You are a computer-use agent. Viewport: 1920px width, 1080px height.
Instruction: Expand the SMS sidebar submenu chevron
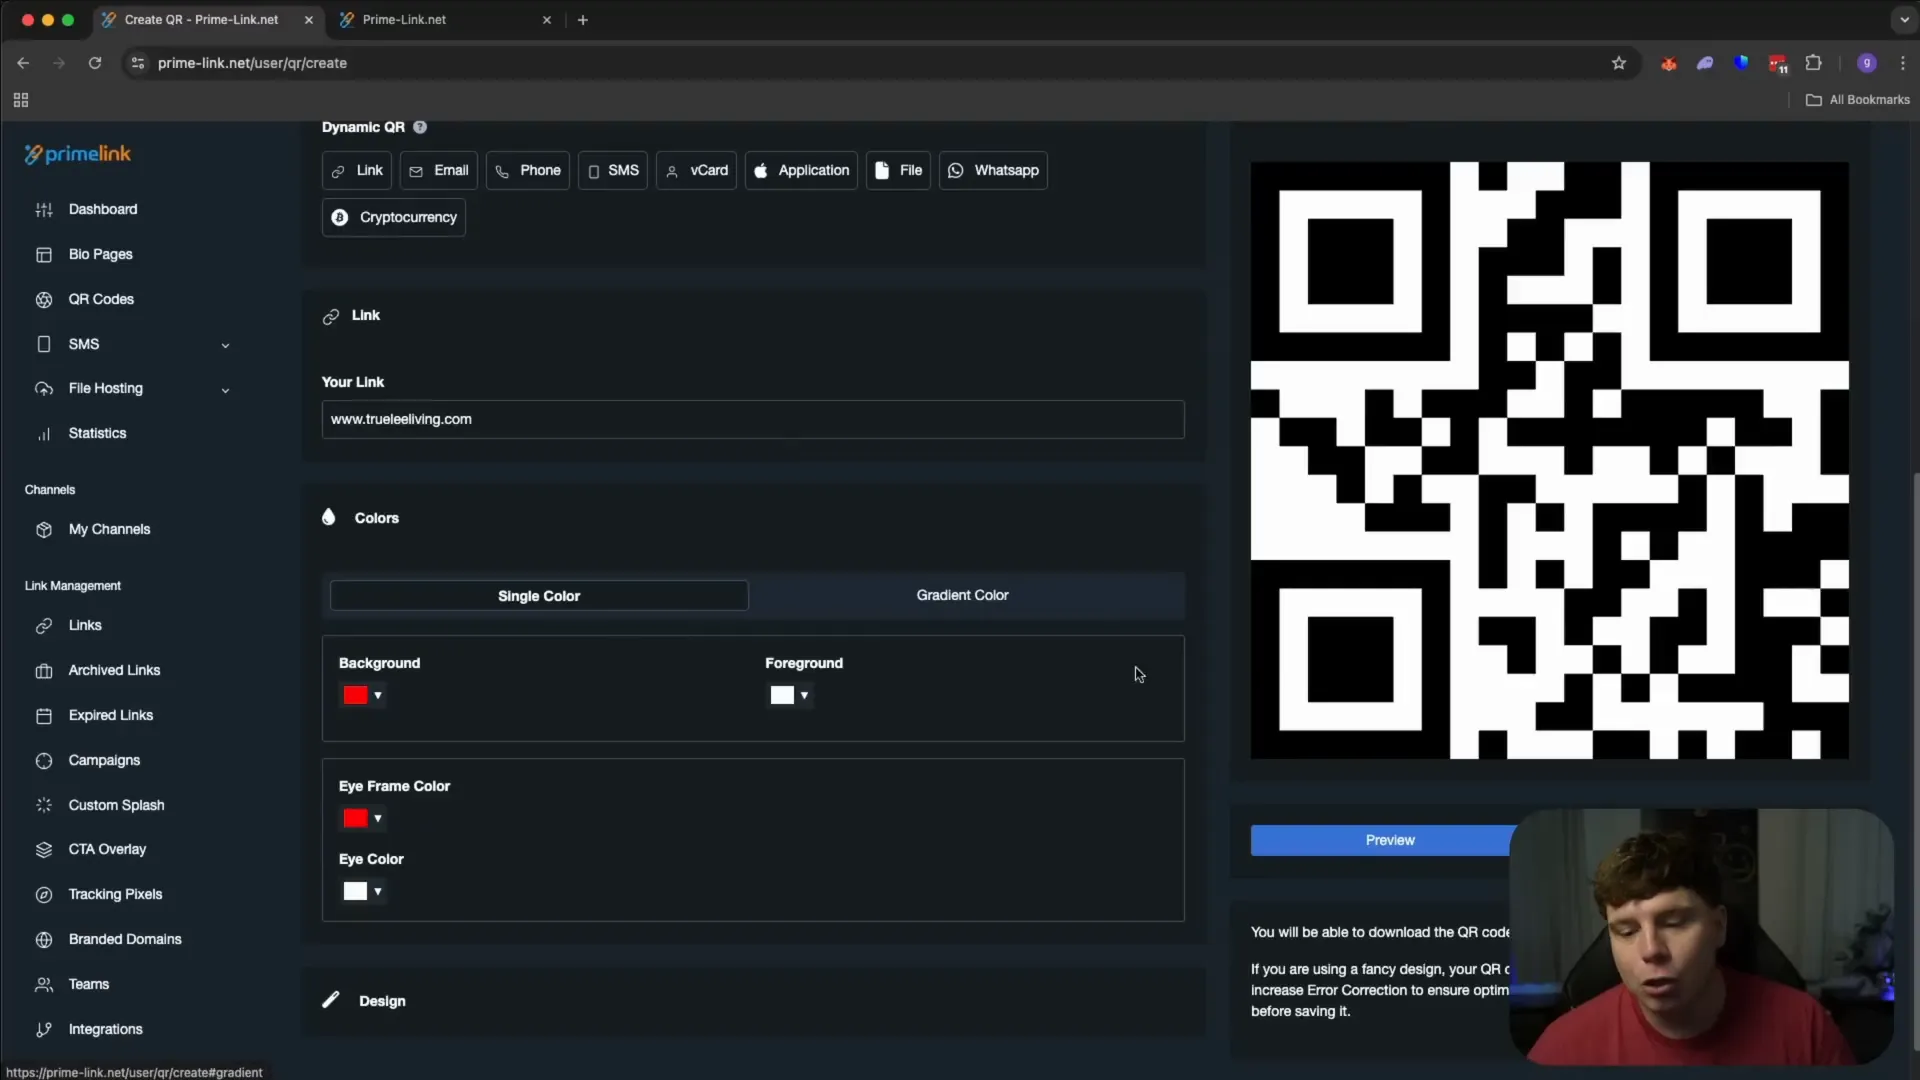point(225,346)
